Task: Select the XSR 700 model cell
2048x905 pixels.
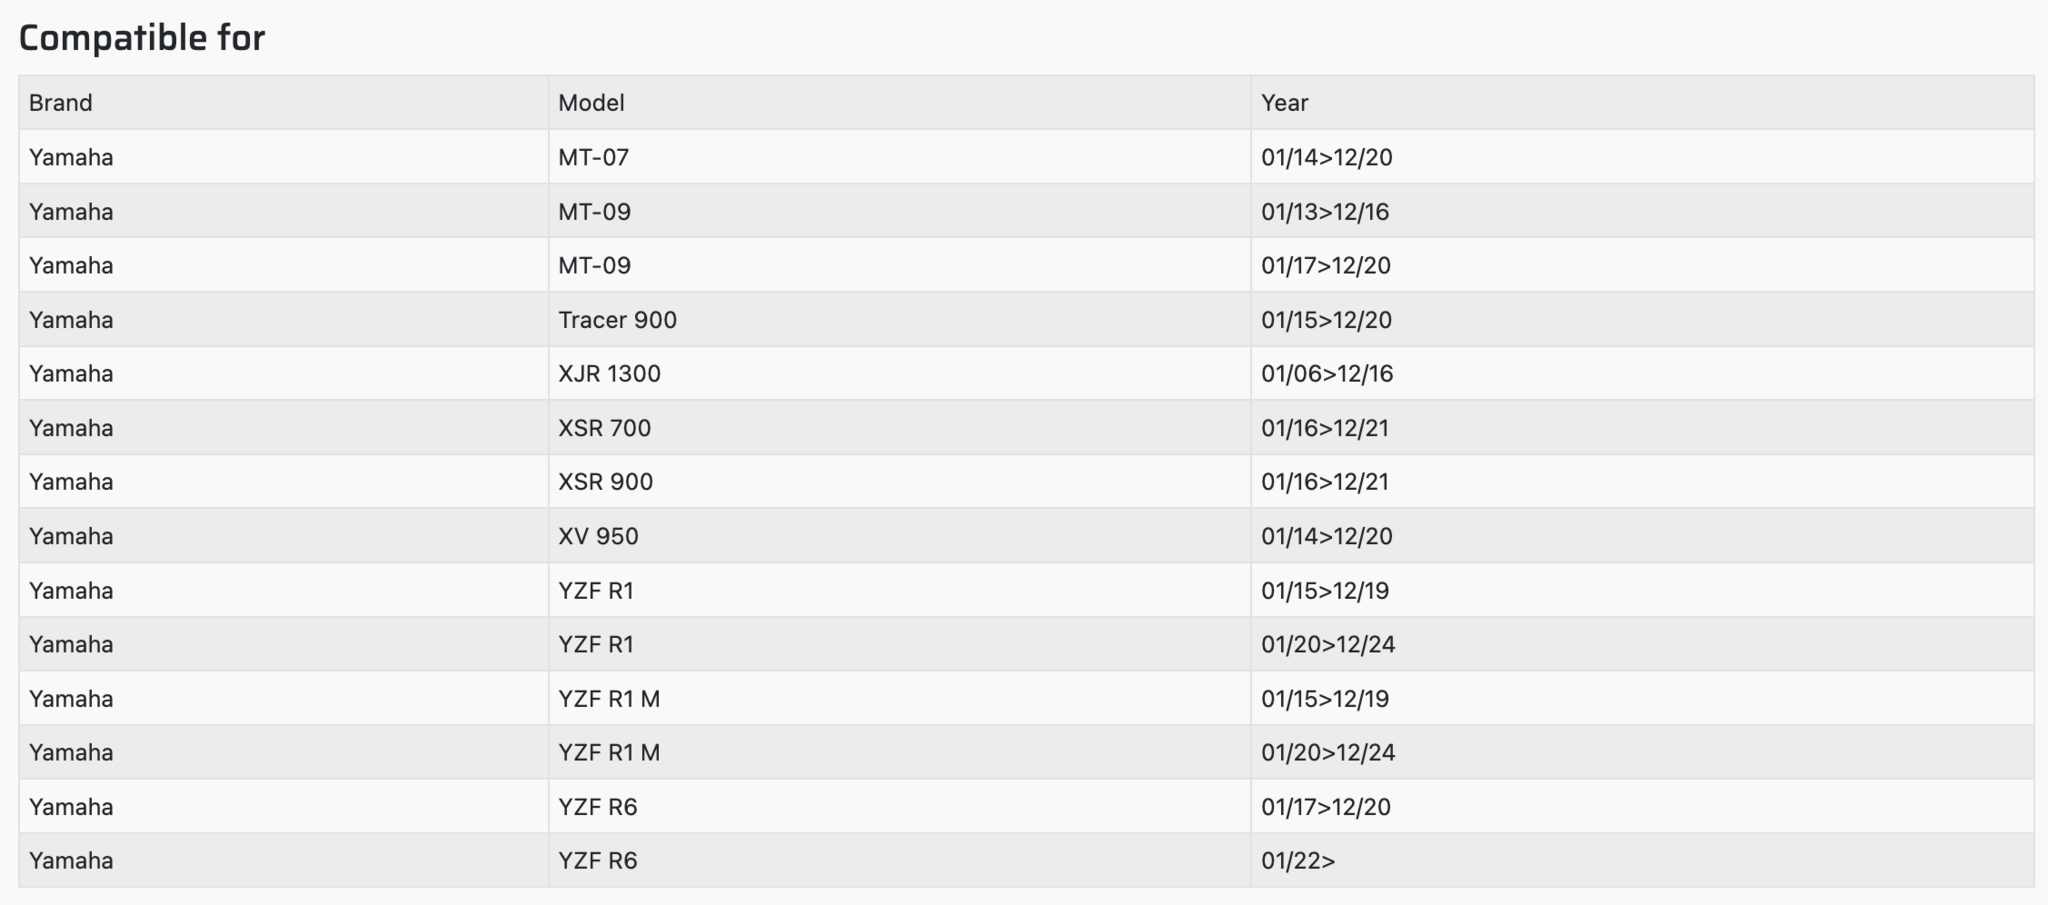Action: (x=604, y=428)
